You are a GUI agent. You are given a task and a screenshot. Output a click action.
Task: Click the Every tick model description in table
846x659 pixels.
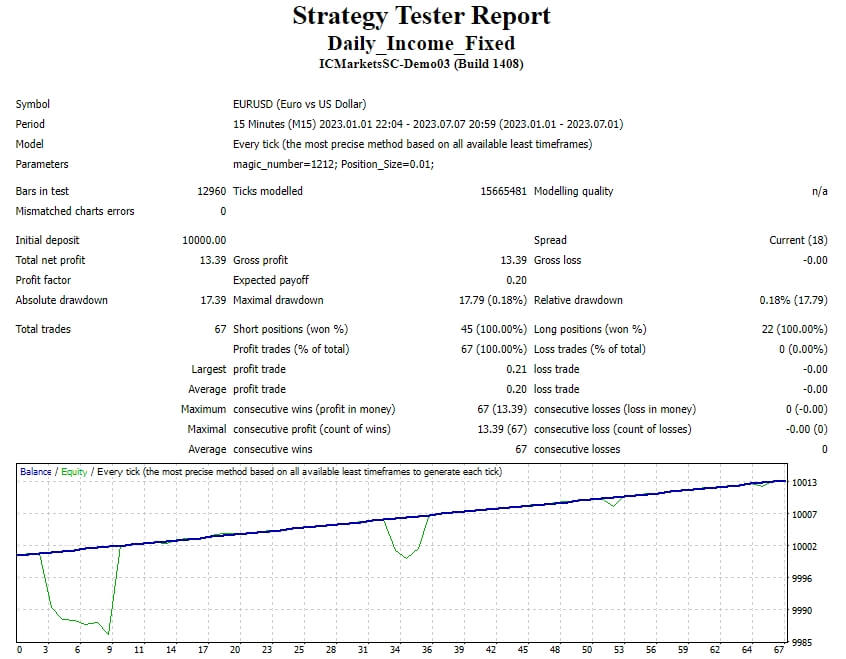coord(413,144)
